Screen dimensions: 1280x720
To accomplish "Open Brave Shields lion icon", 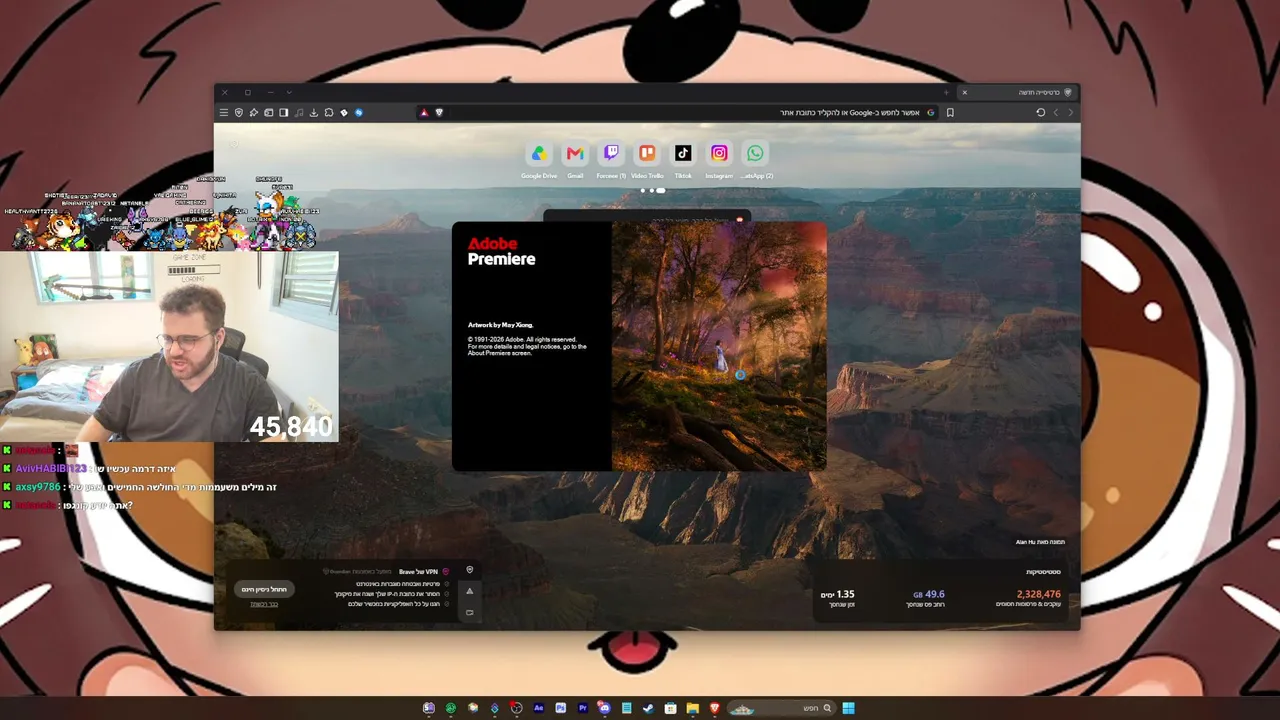I will click(439, 113).
